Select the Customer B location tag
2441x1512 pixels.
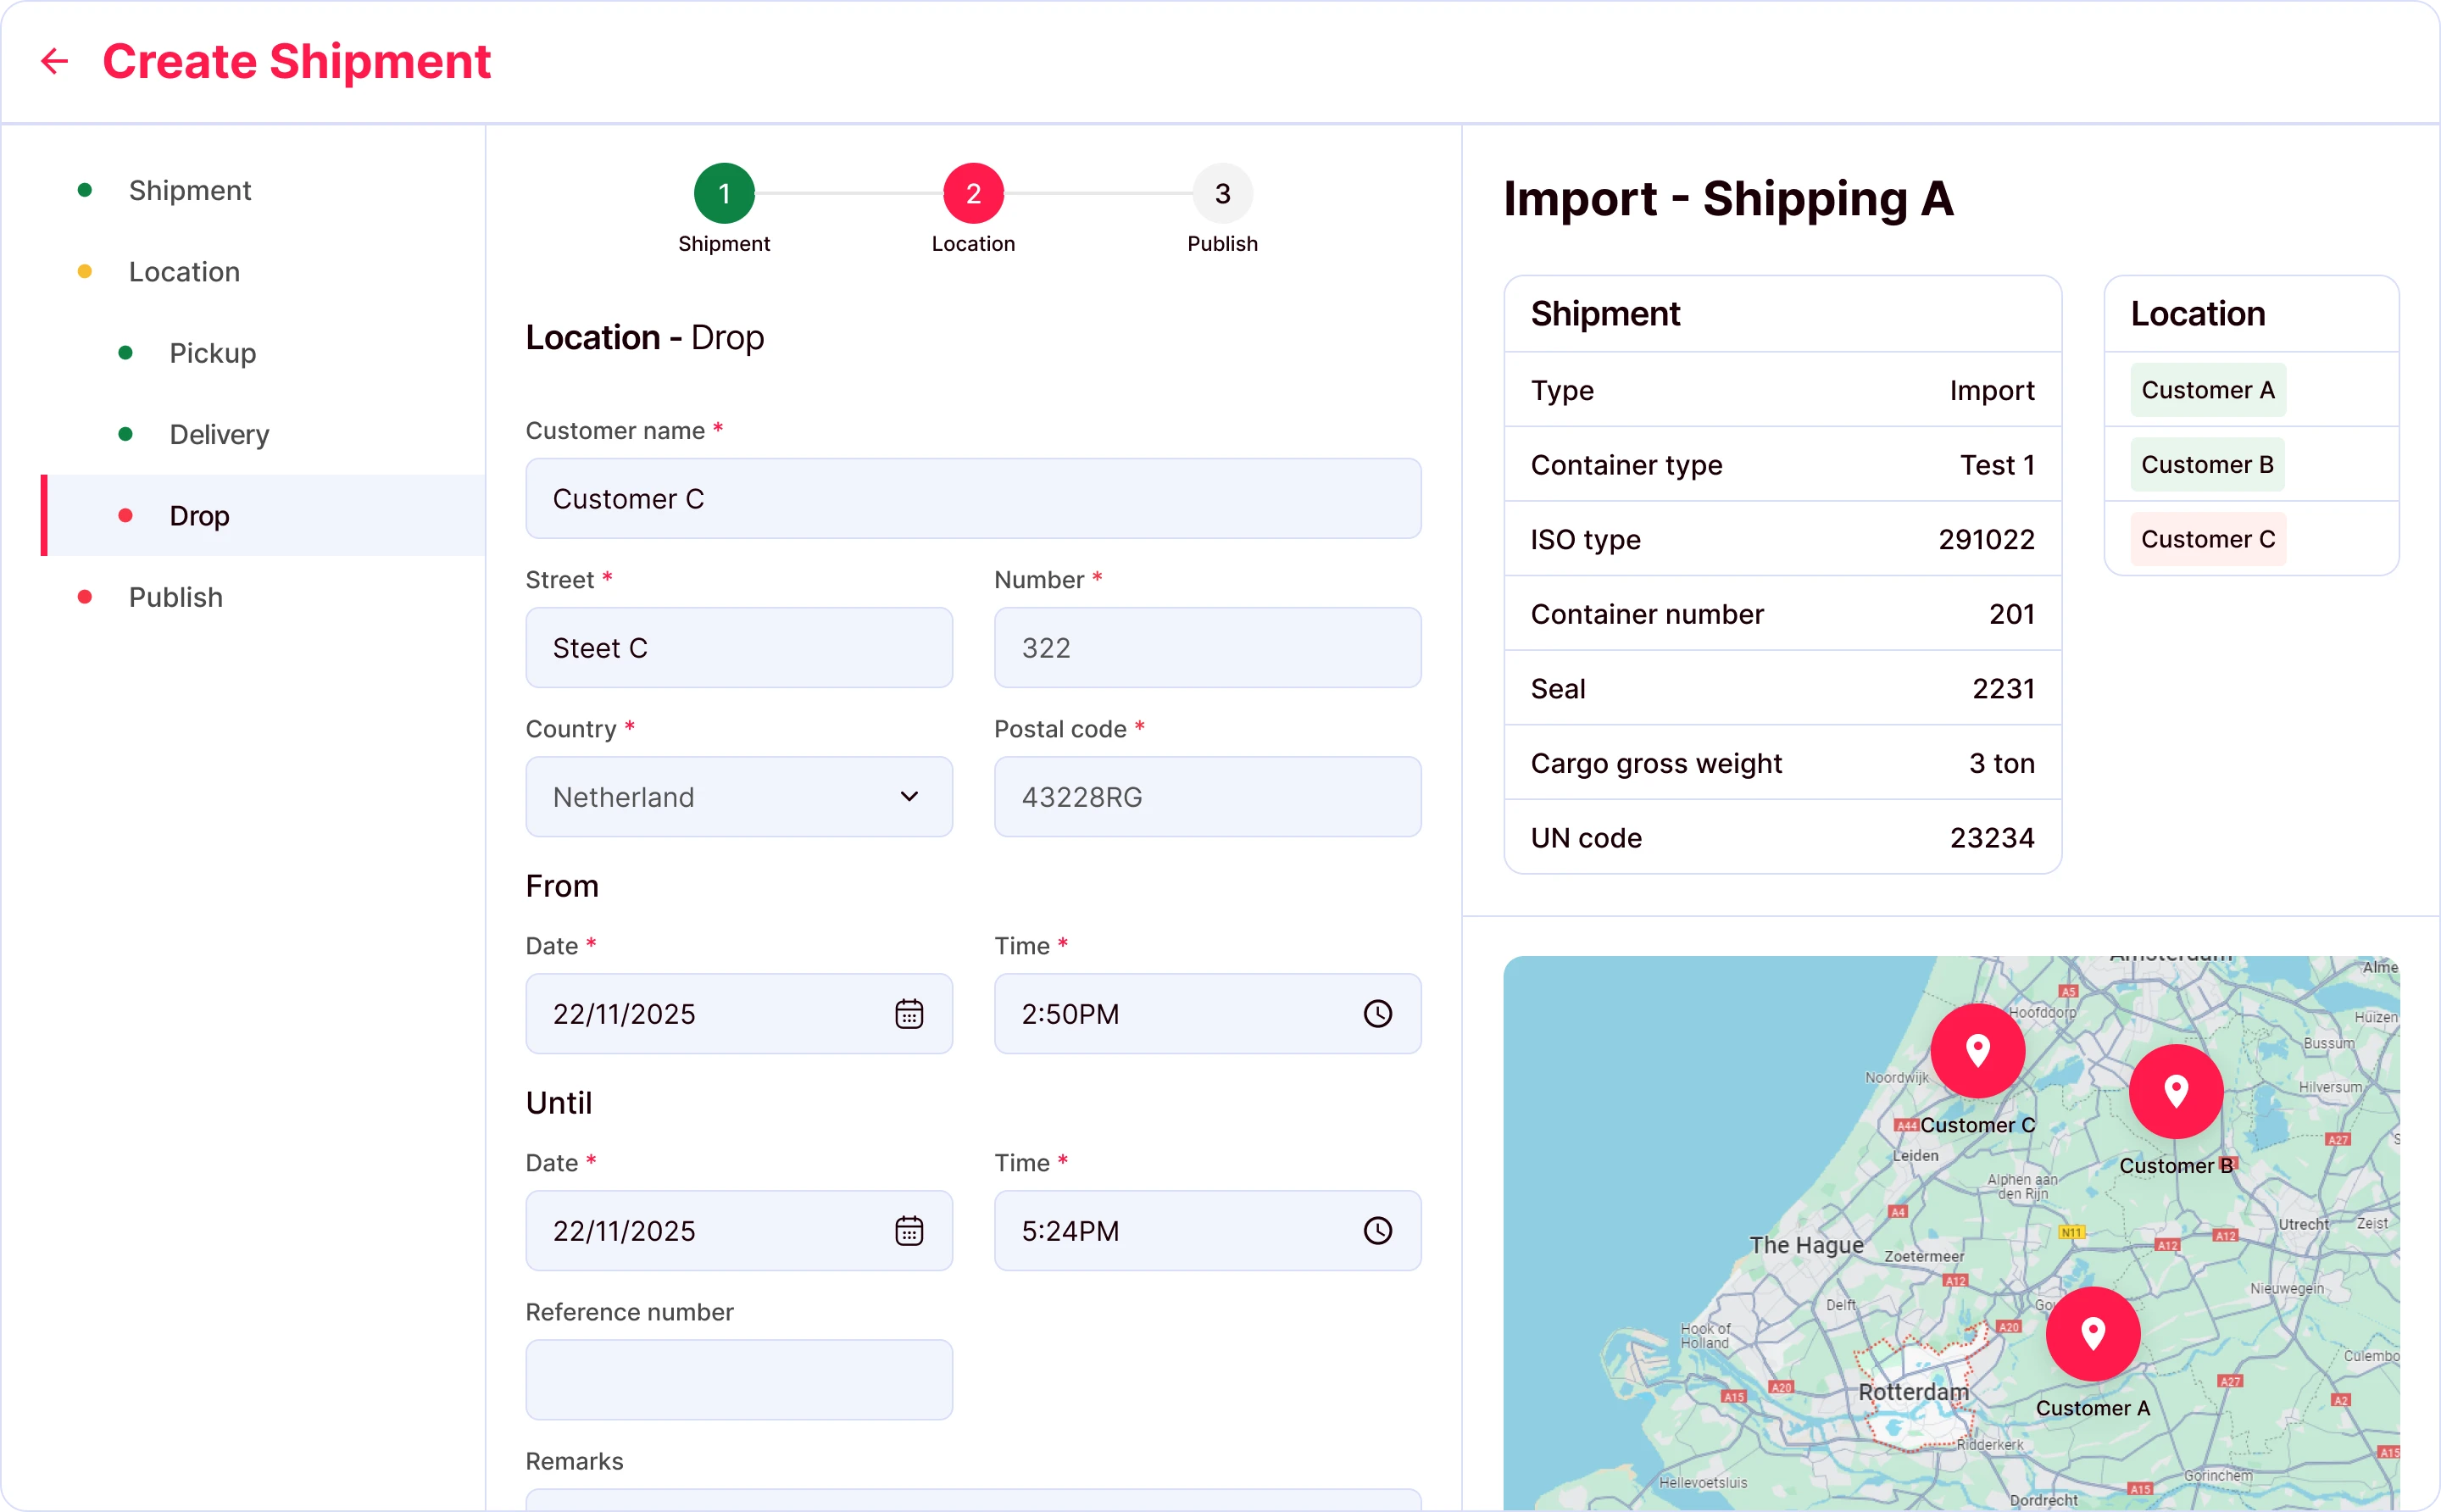coord(2207,465)
